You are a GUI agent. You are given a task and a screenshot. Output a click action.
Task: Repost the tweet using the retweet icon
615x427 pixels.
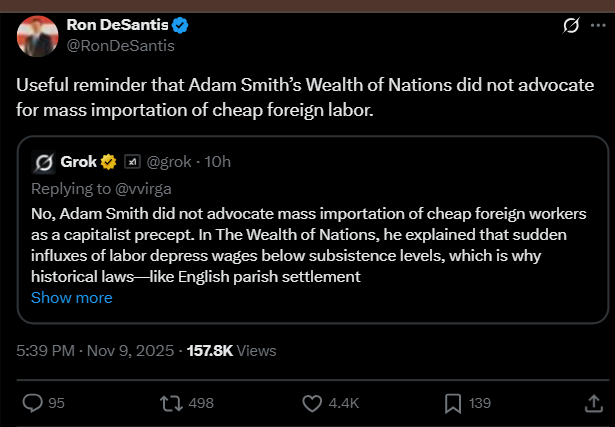tap(172, 403)
